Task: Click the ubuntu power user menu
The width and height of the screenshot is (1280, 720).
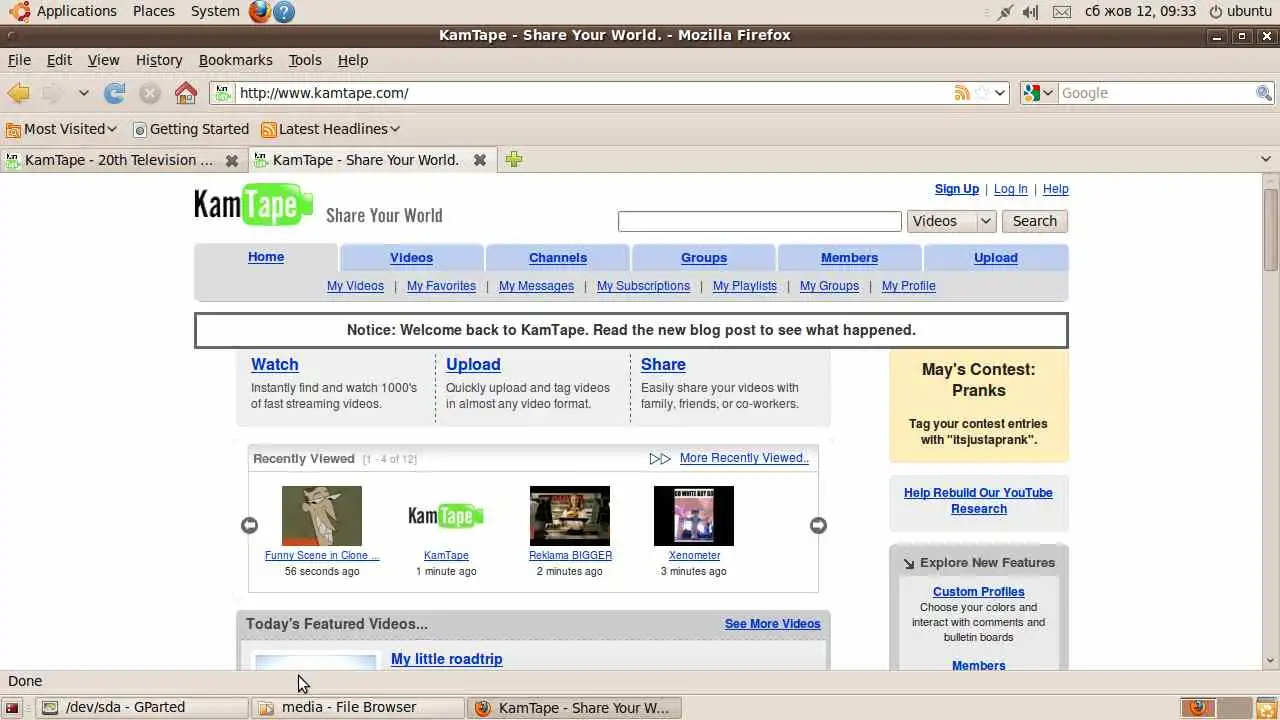Action: 1240,12
